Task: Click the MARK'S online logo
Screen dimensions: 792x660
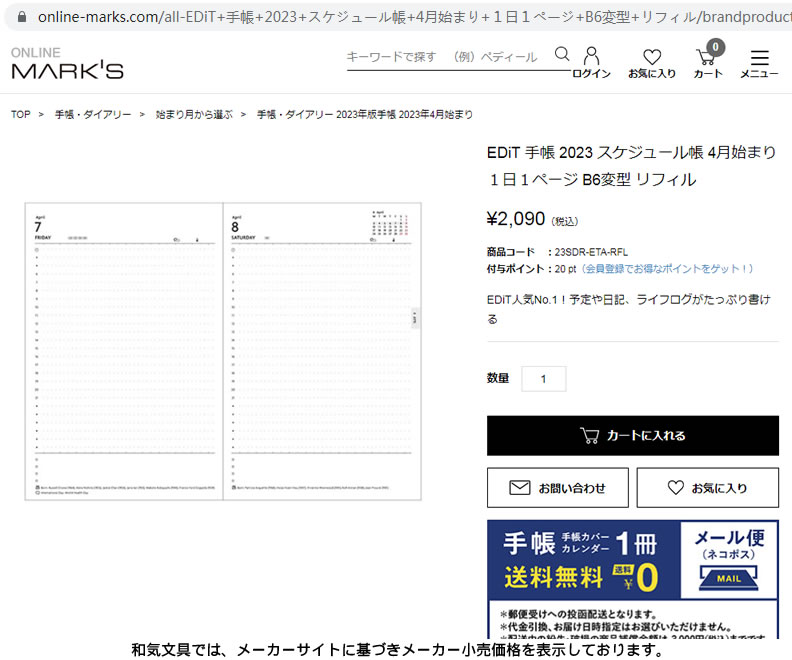Action: click(67, 63)
